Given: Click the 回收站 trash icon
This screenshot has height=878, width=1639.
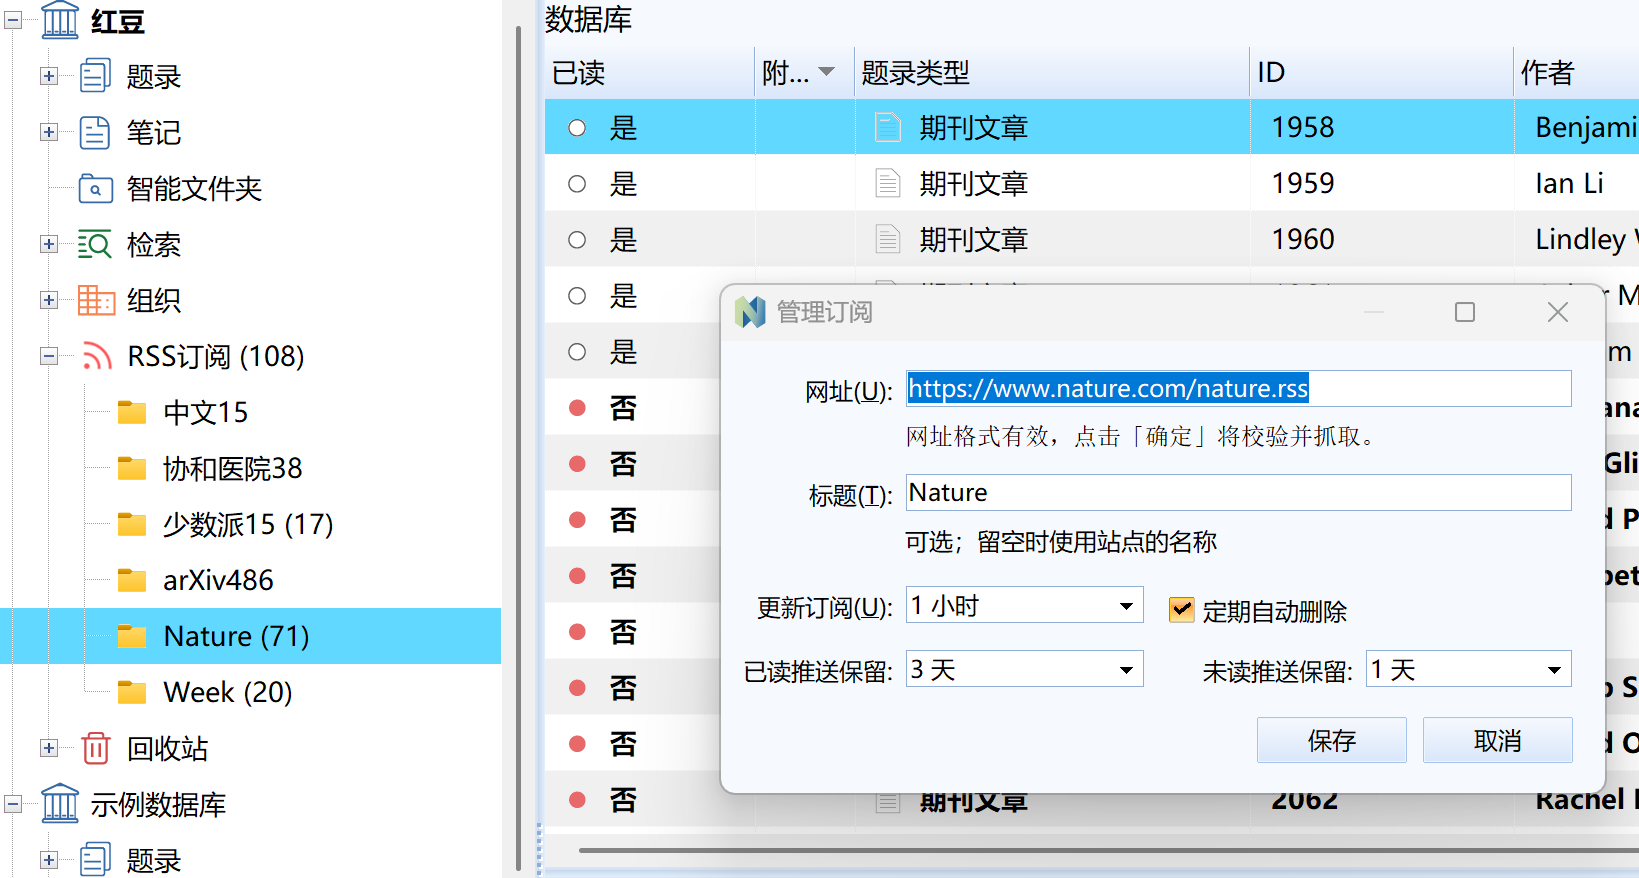Looking at the screenshot, I should 96,748.
